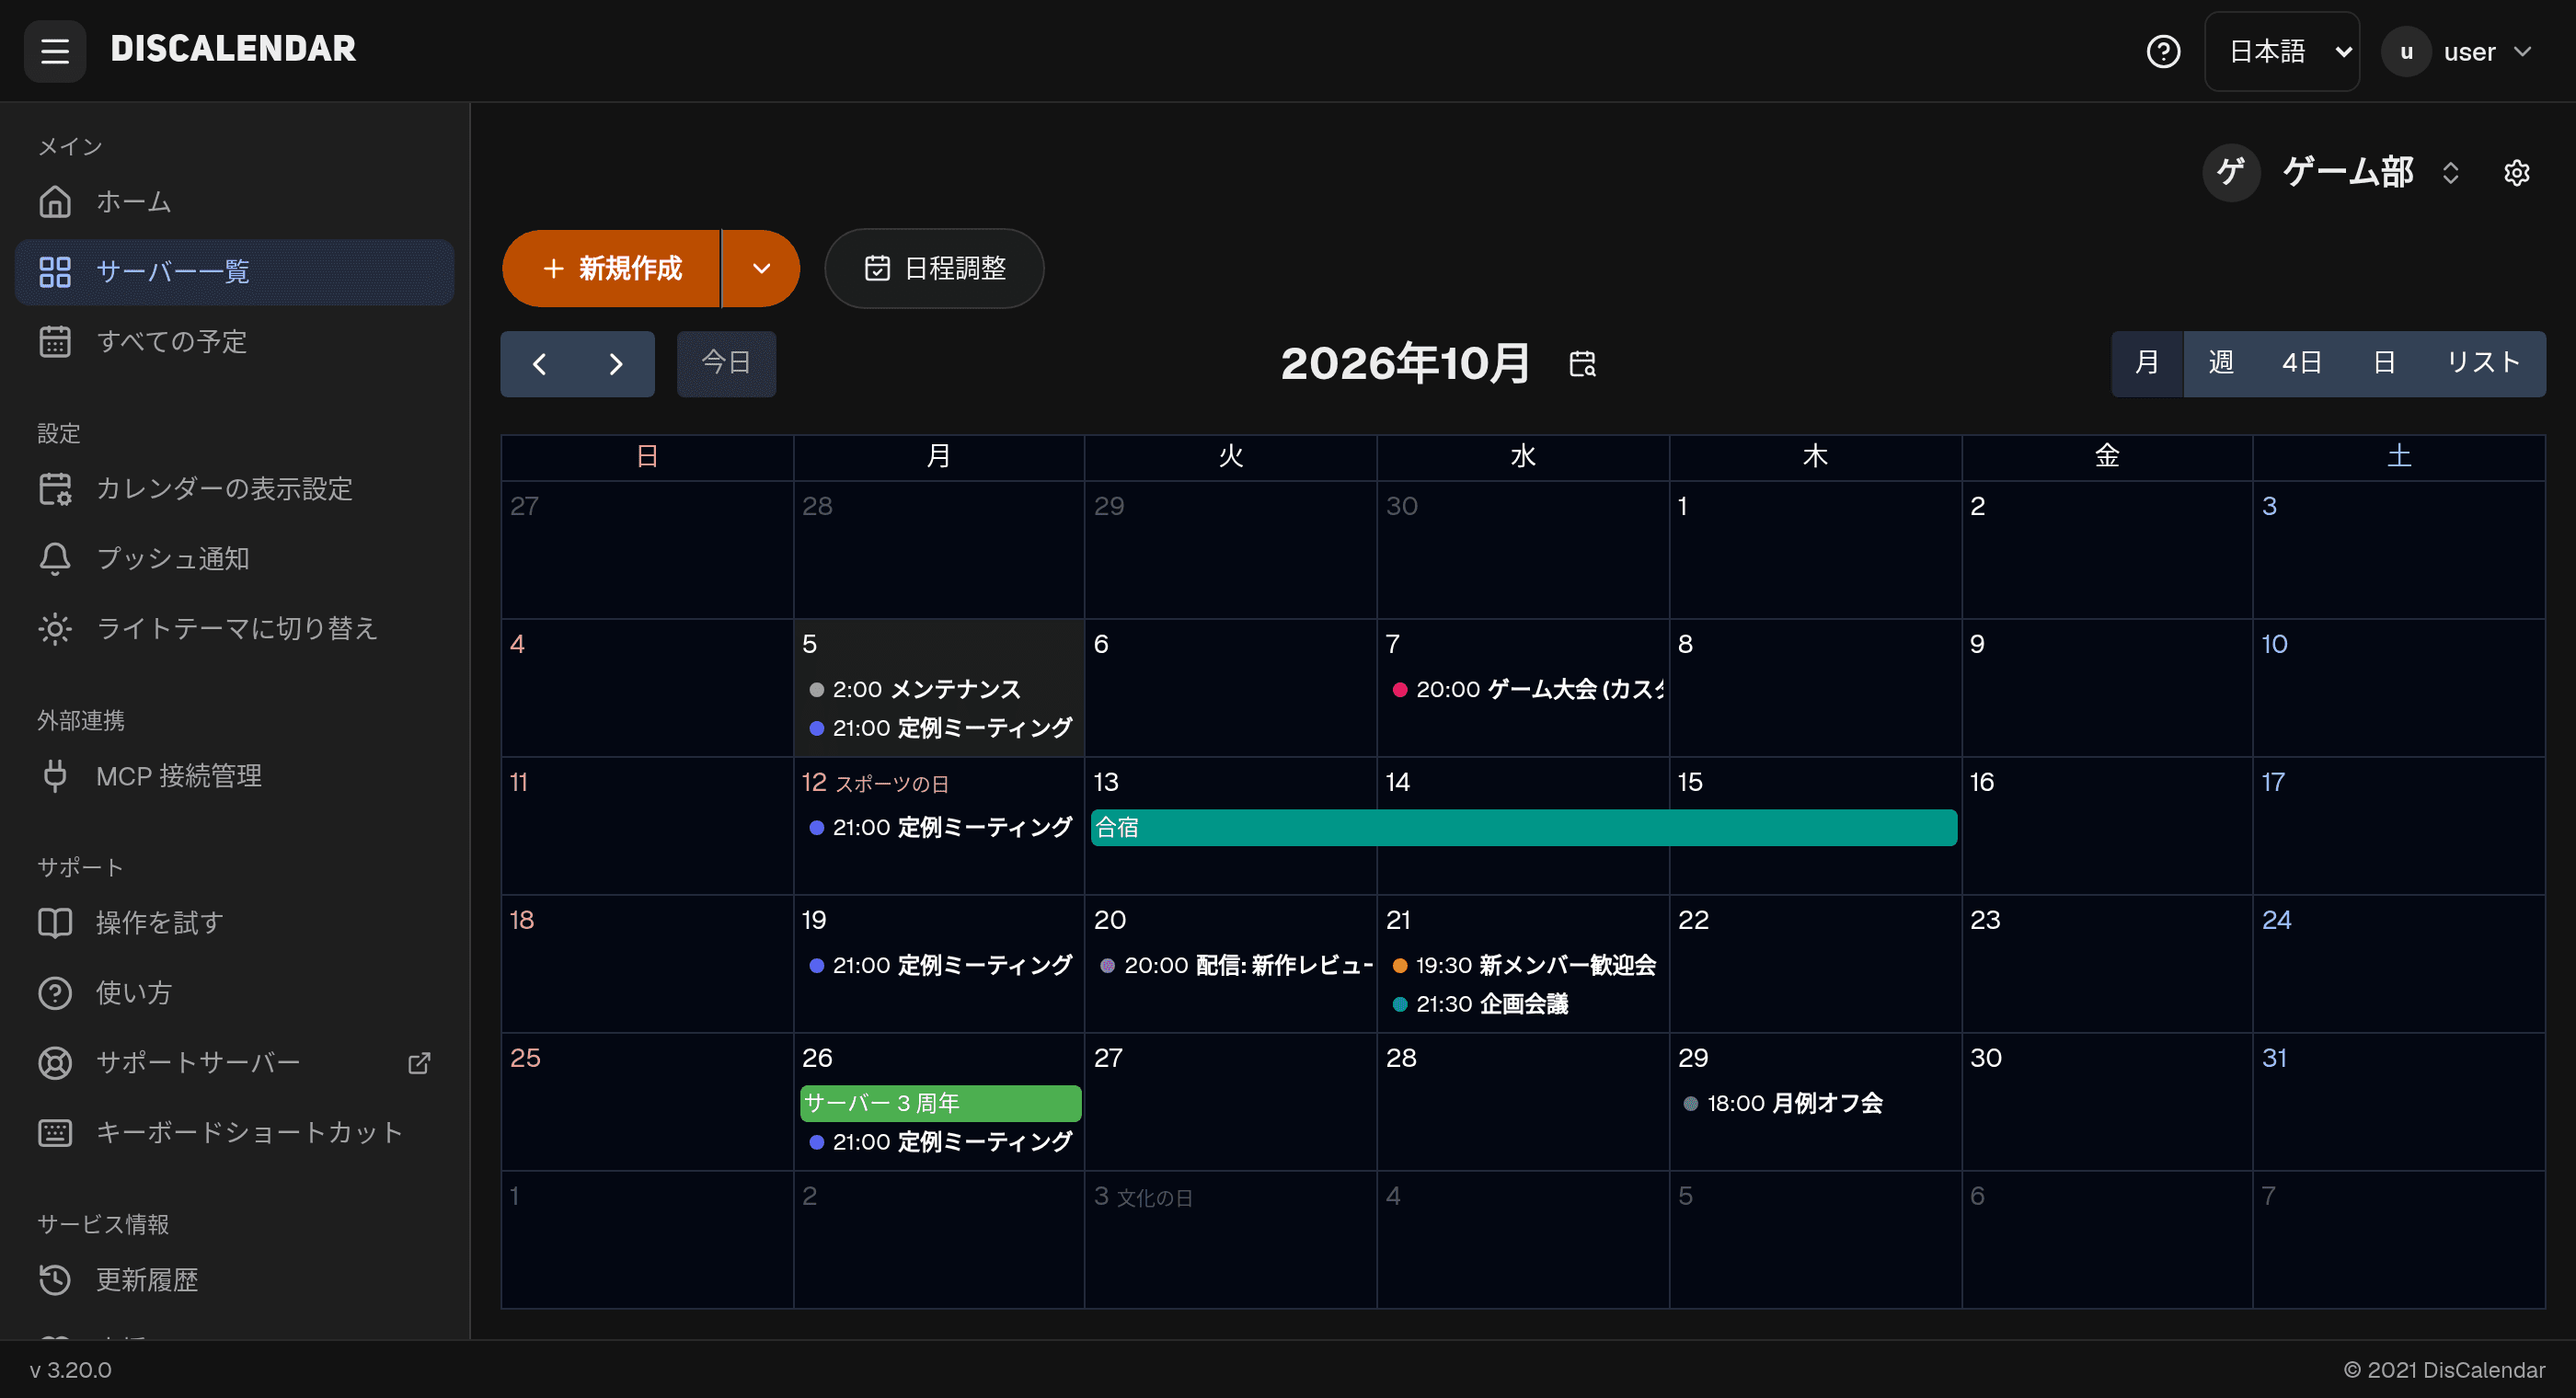Click the home icon in sidebar
The width and height of the screenshot is (2576, 1398).
[x=55, y=202]
